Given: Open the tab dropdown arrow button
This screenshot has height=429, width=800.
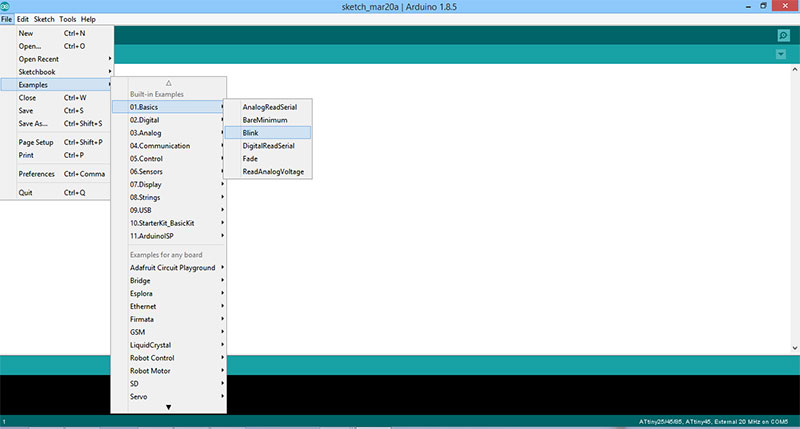Looking at the screenshot, I should pyautogui.click(x=781, y=54).
